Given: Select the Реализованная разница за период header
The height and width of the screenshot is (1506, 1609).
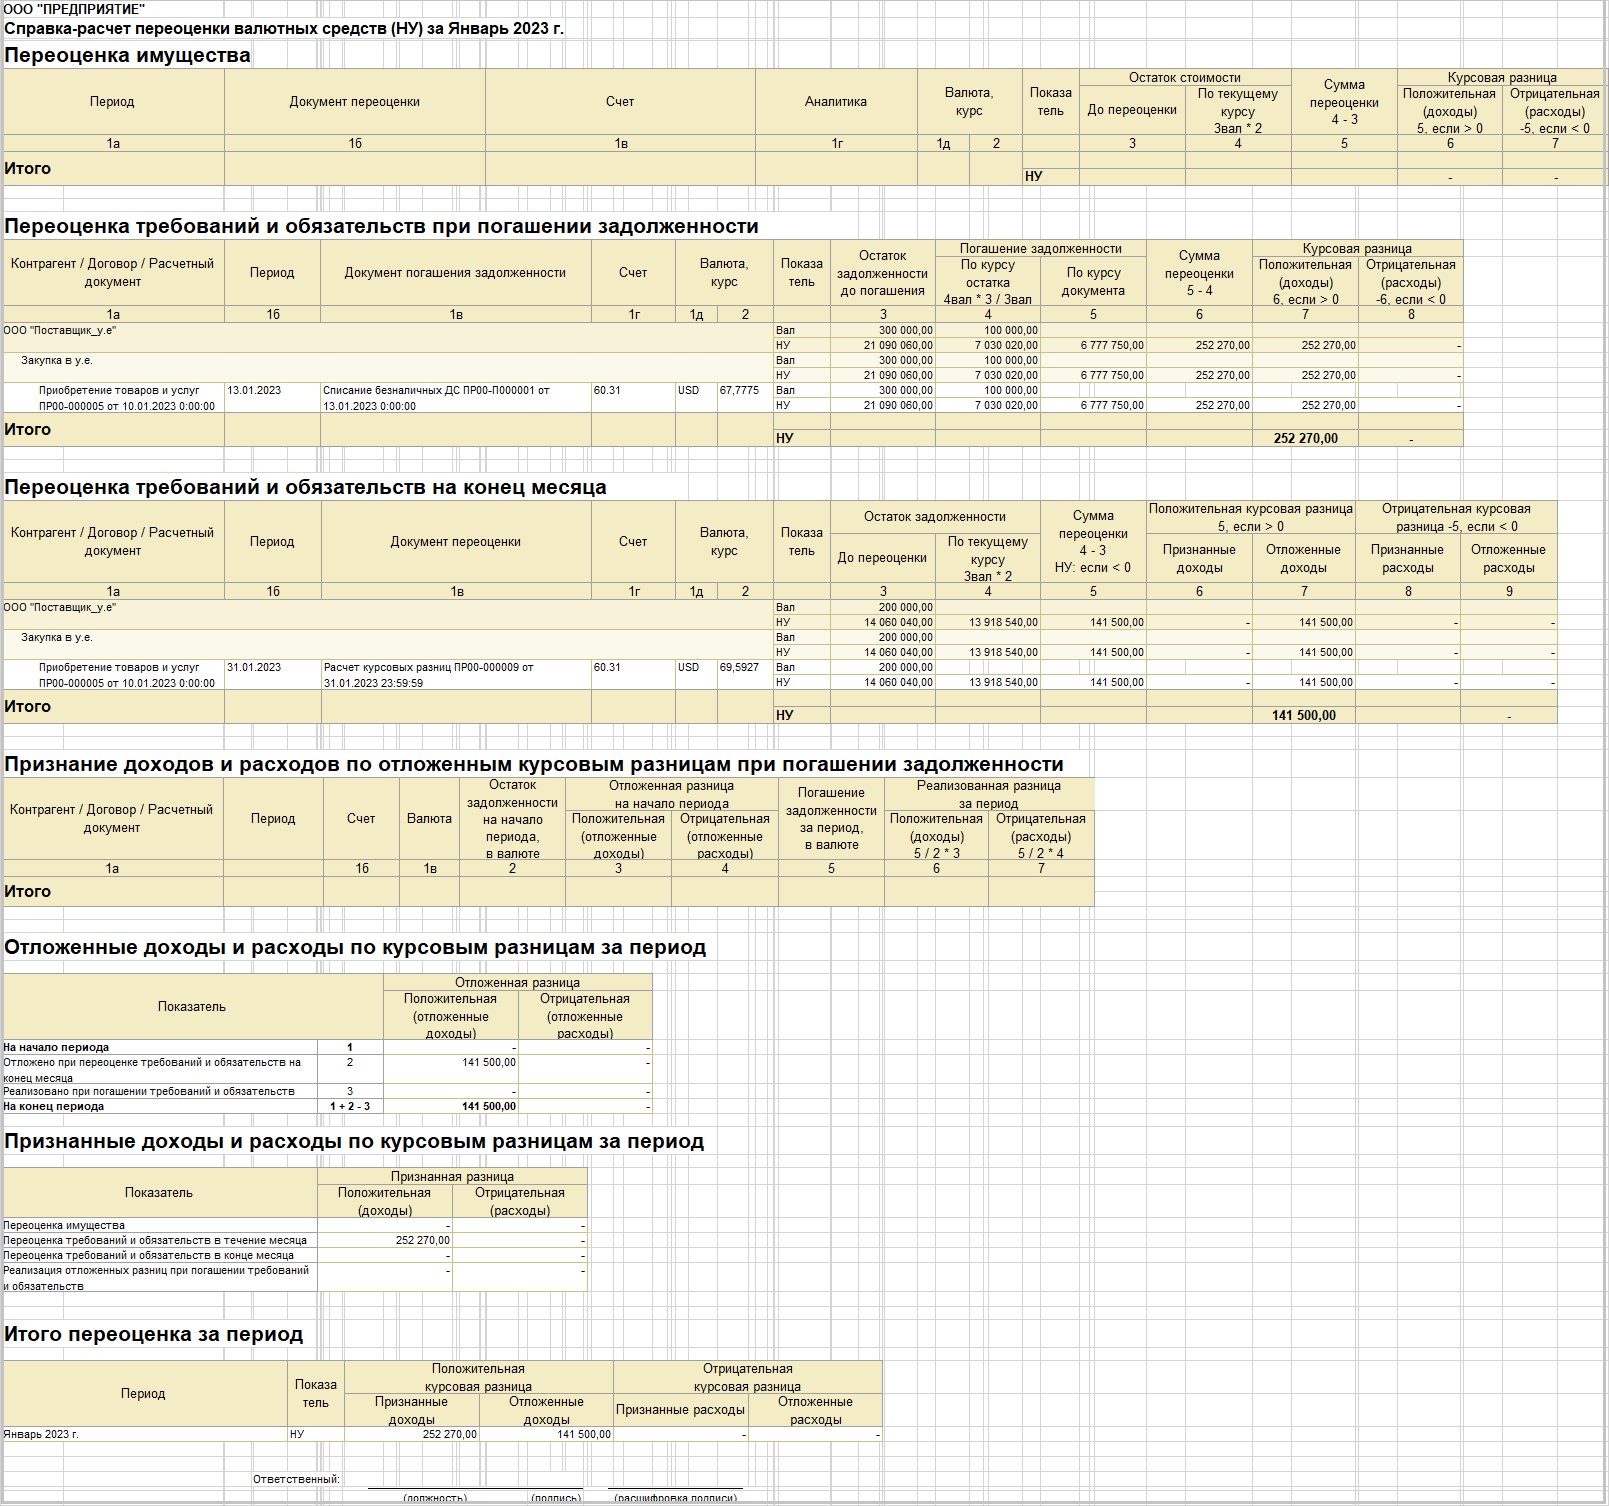Looking at the screenshot, I should 988,794.
